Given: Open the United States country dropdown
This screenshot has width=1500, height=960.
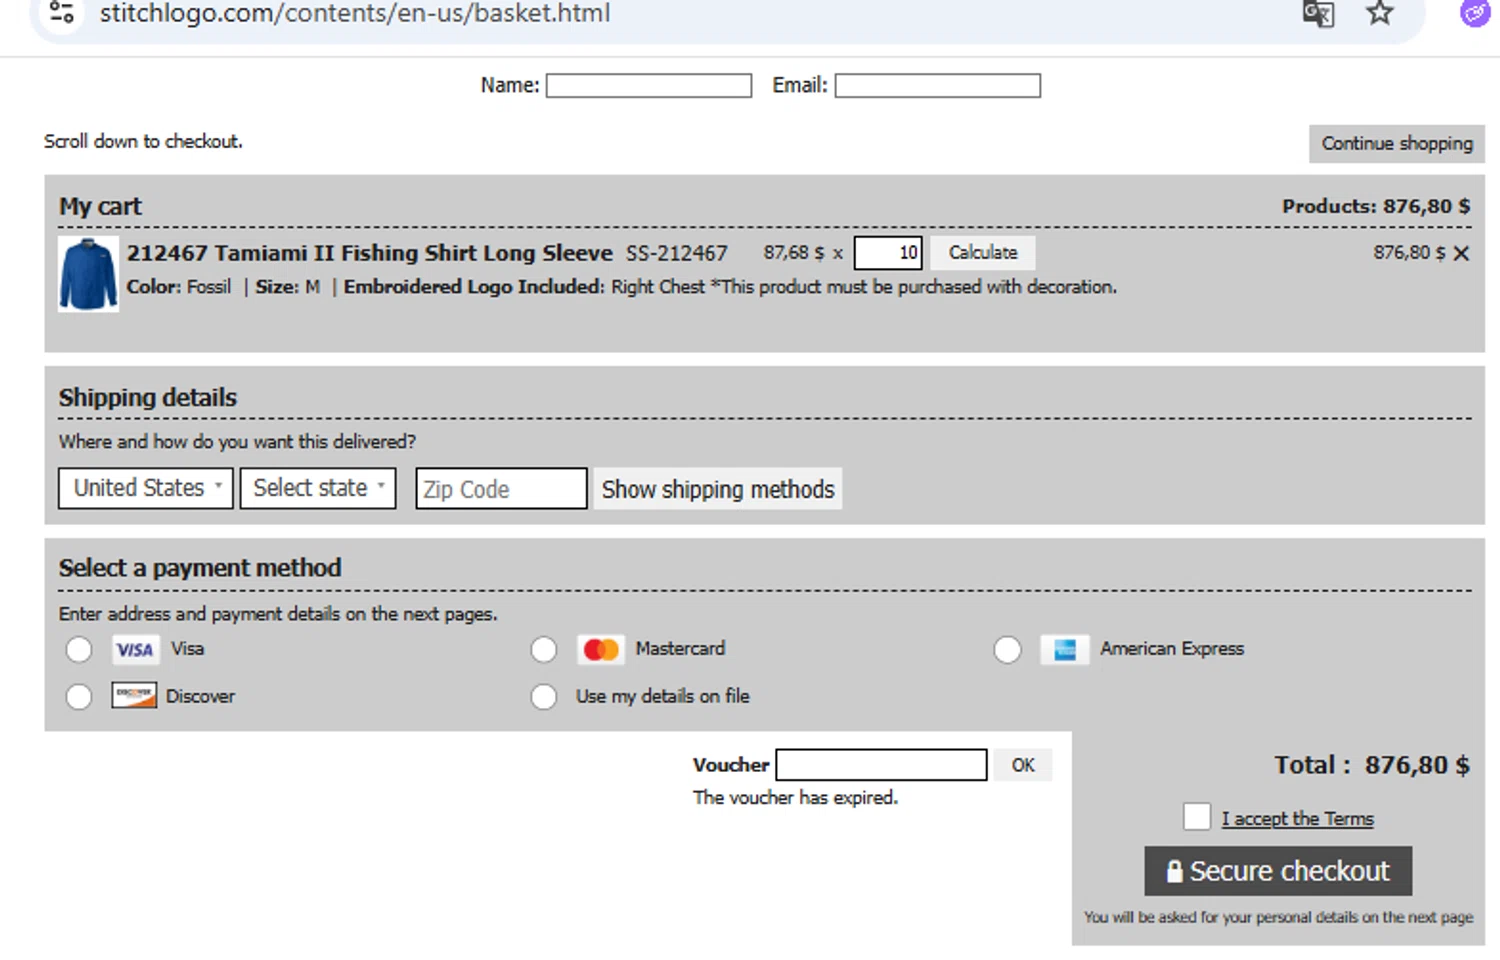Looking at the screenshot, I should pyautogui.click(x=146, y=488).
